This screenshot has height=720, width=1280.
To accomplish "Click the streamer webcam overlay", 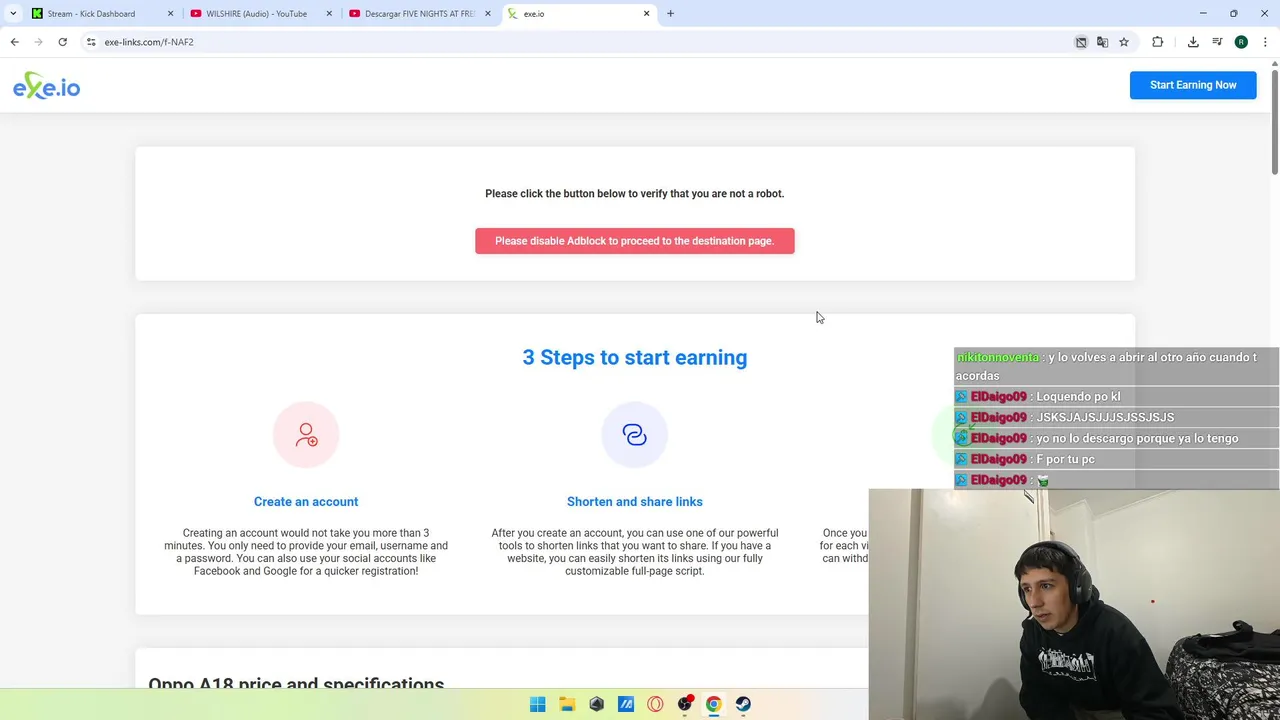I will (x=1074, y=604).
